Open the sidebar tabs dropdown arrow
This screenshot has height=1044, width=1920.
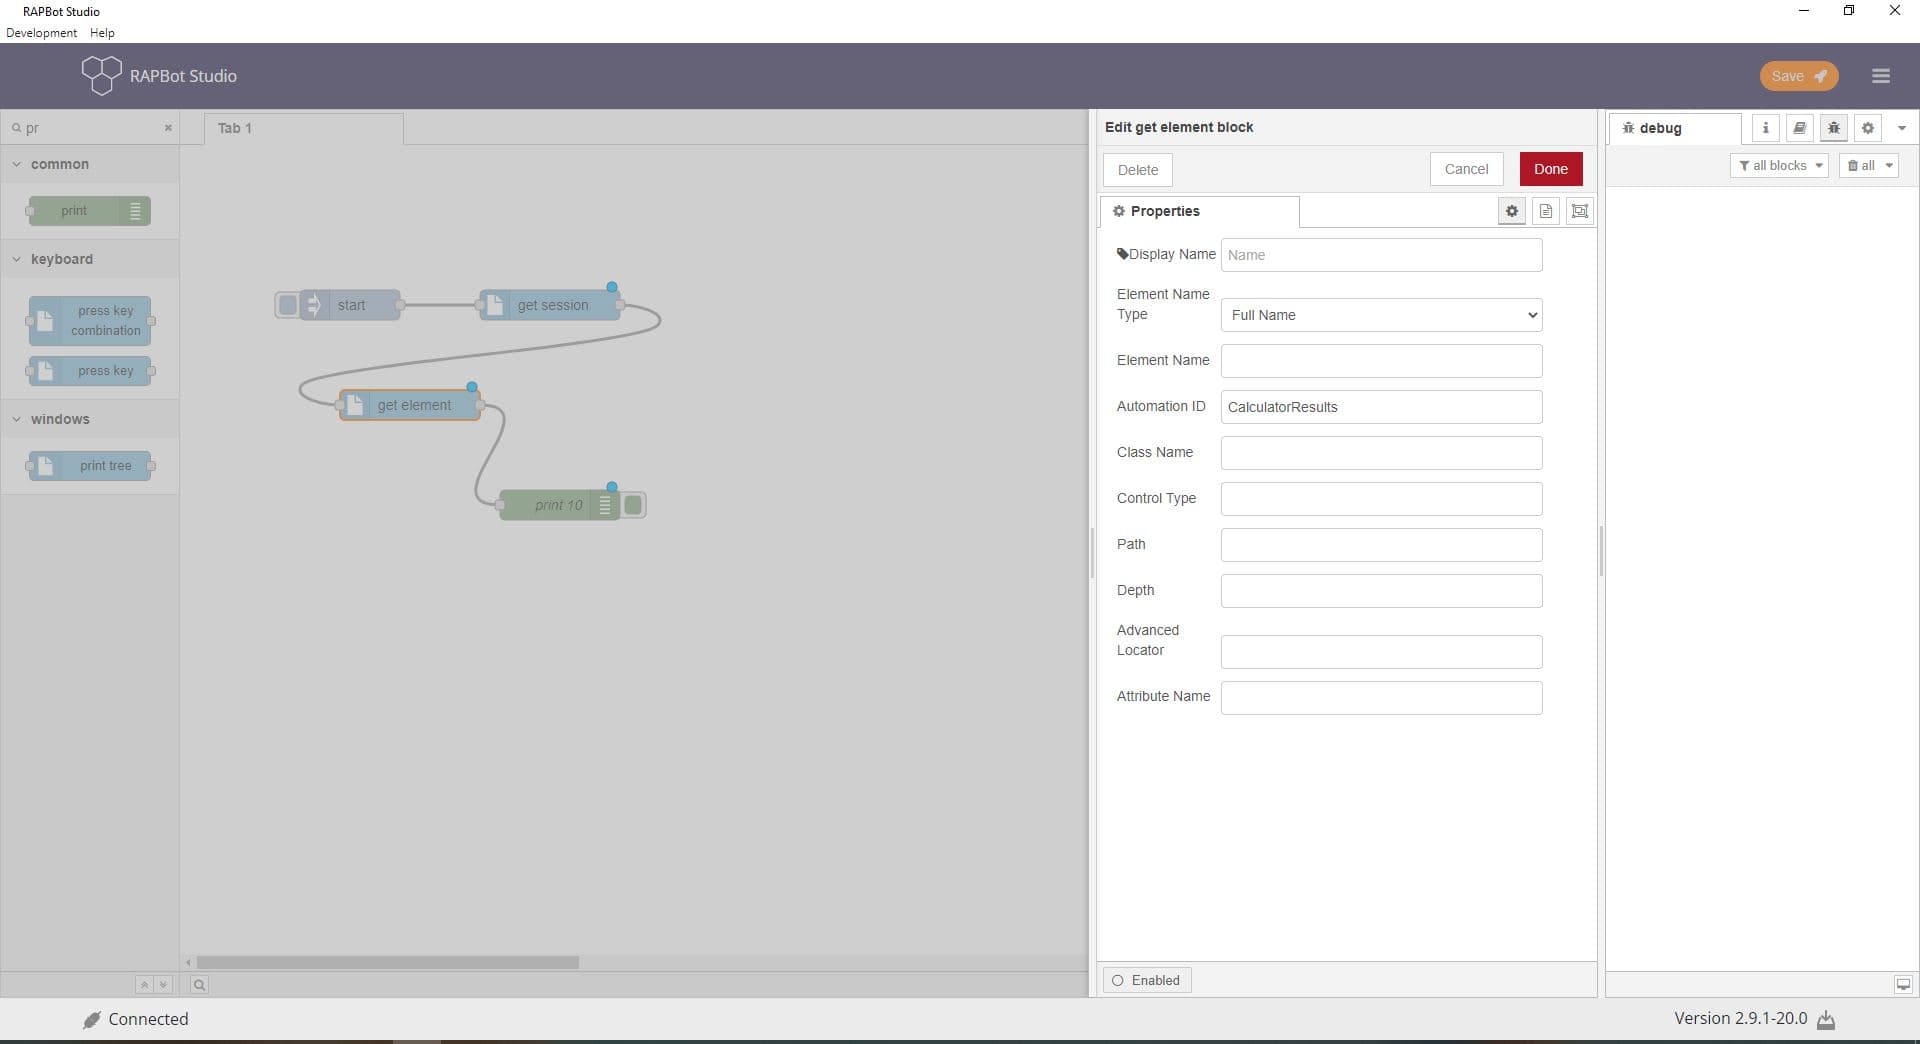point(1901,128)
